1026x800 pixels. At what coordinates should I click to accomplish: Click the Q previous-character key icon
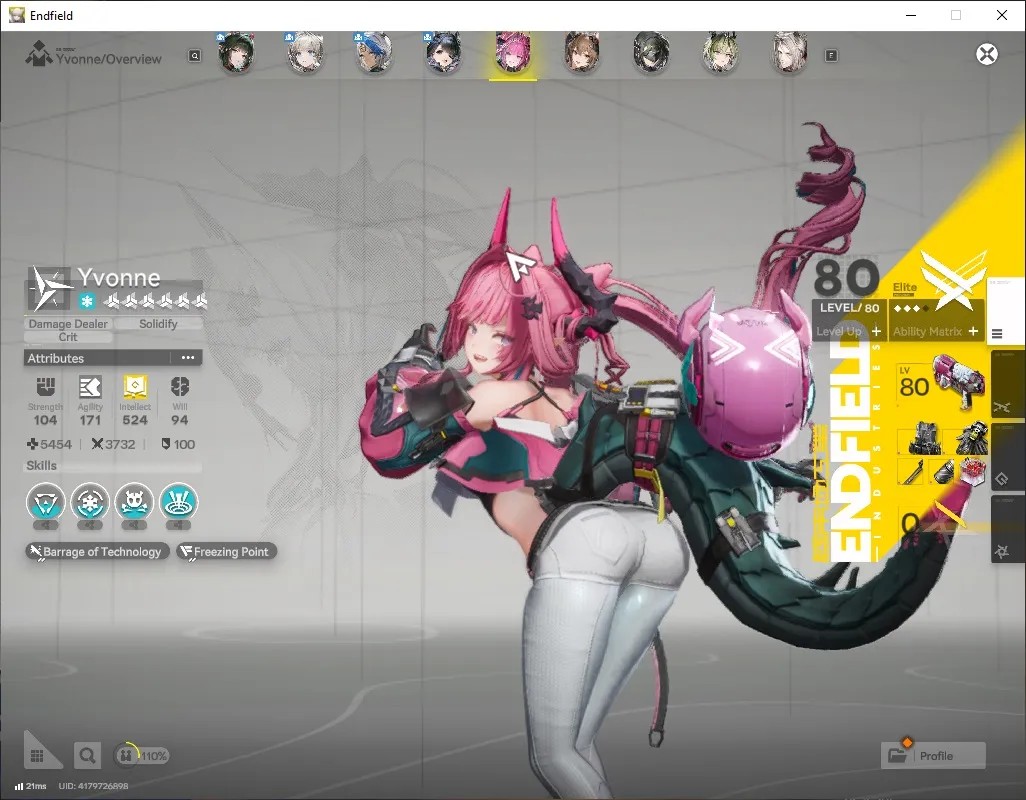point(194,56)
